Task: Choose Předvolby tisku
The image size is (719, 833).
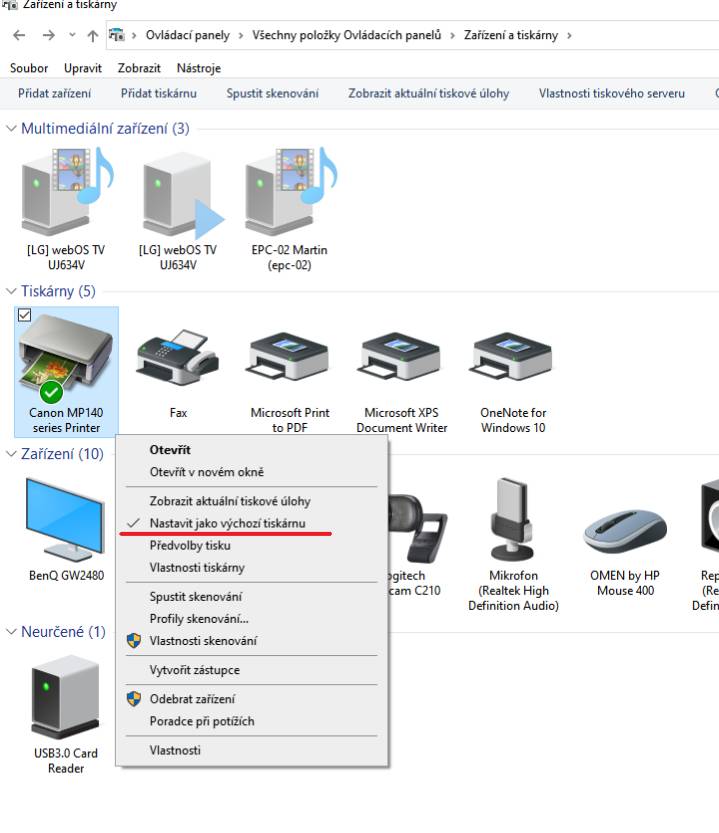Action: click(x=190, y=546)
